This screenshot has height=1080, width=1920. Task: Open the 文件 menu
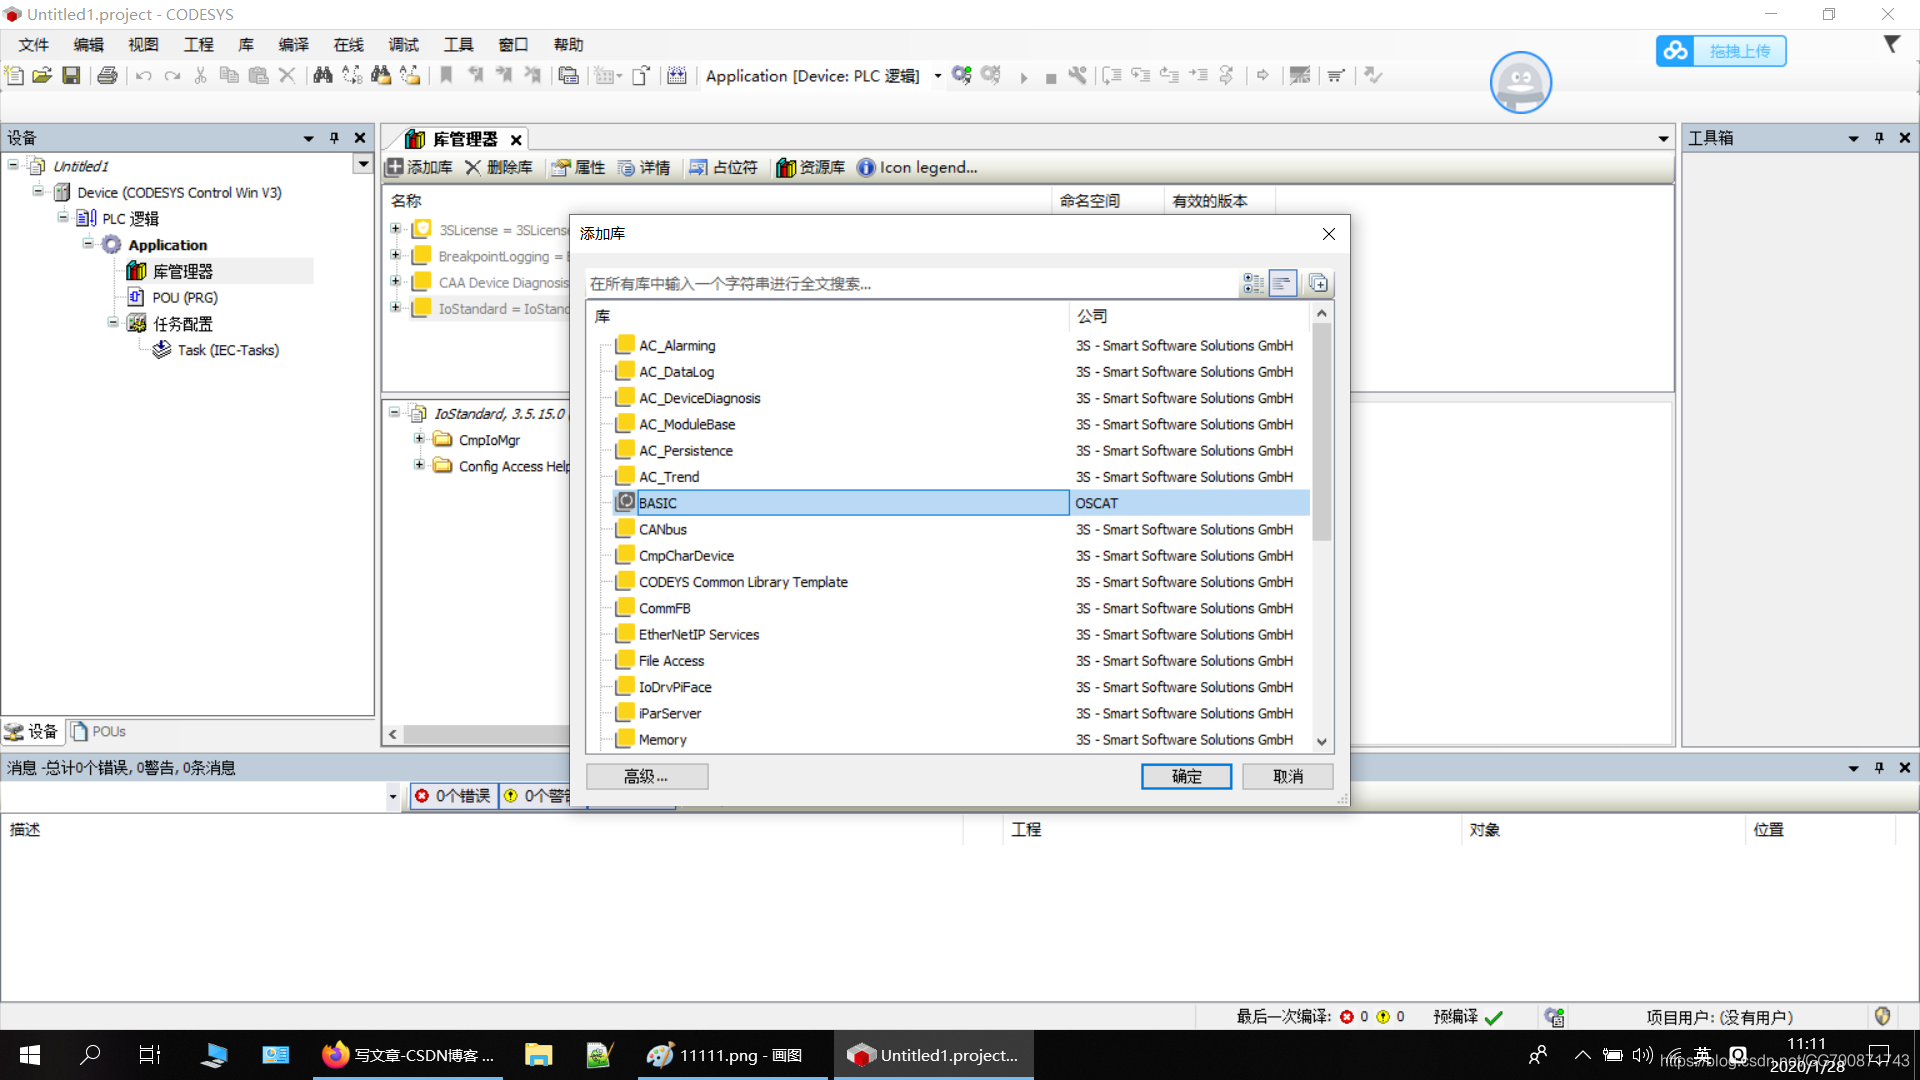33,45
